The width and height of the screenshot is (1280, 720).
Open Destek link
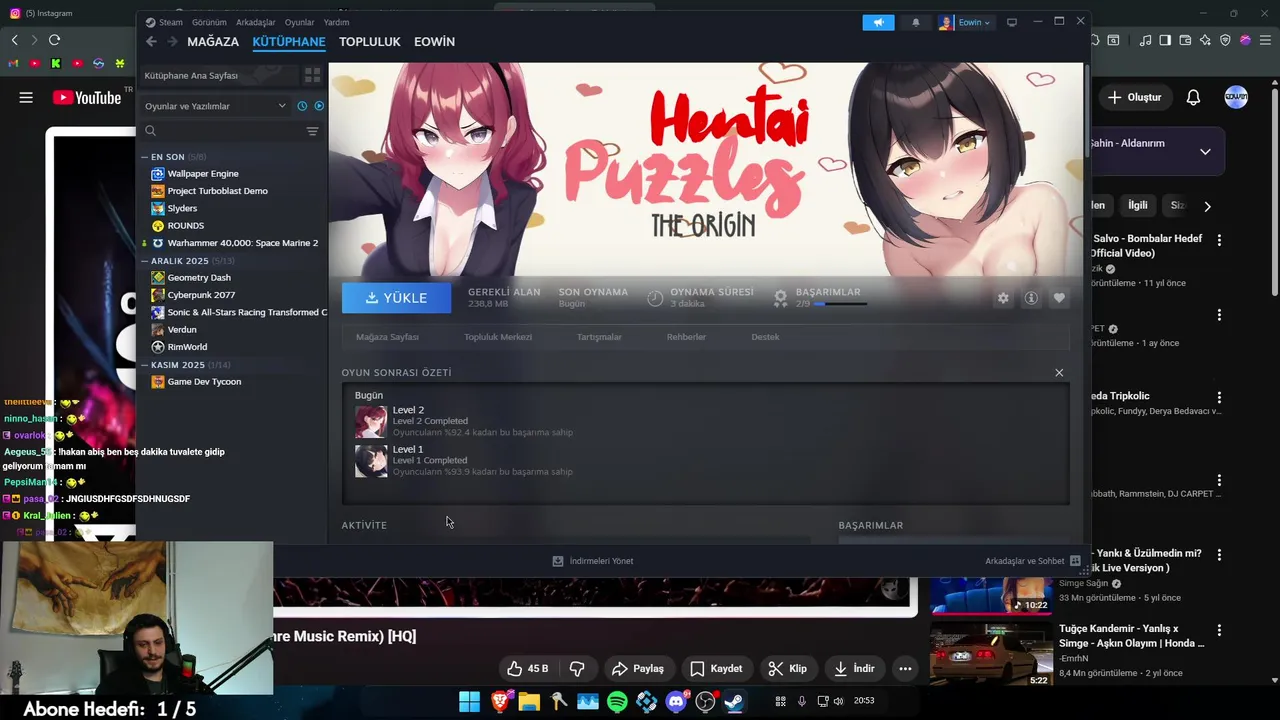point(765,337)
